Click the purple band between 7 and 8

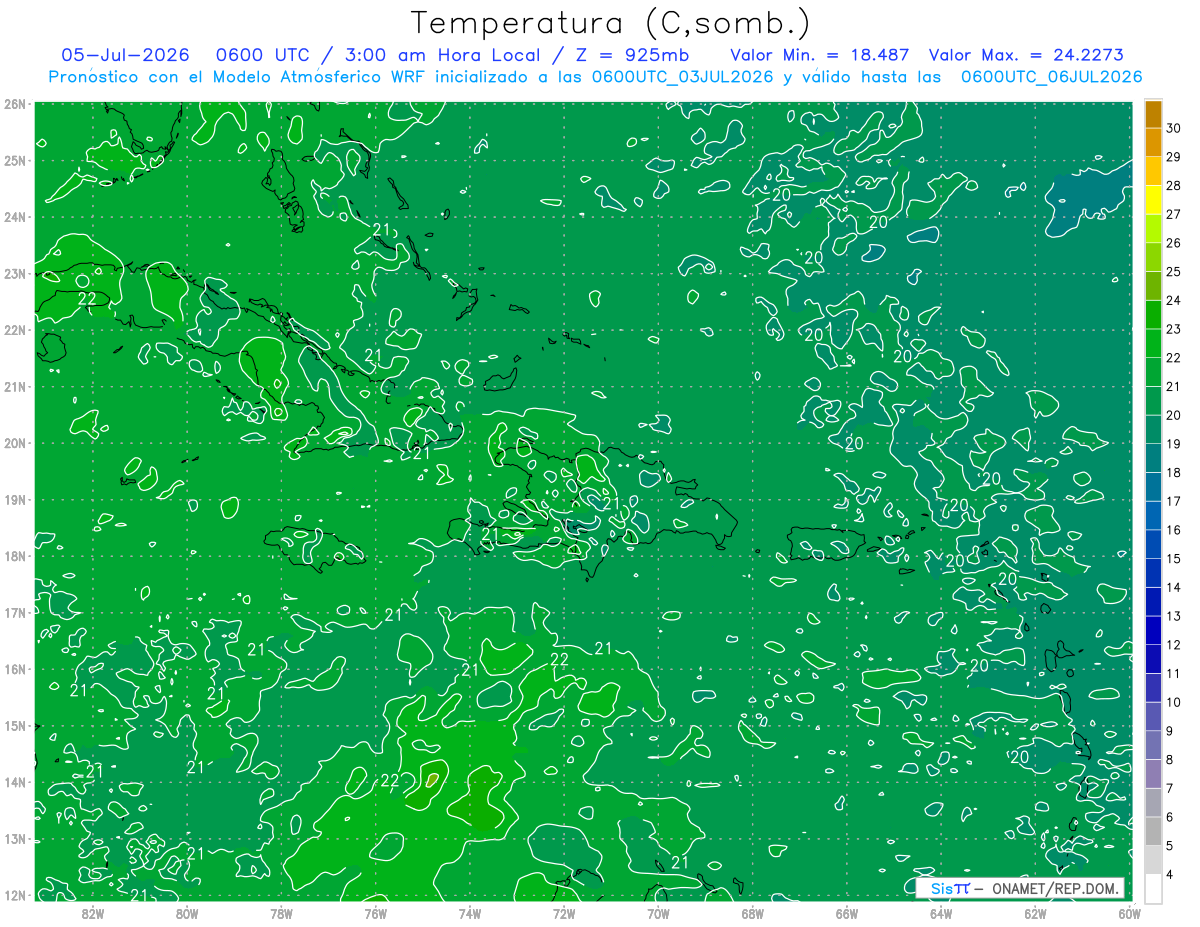(1153, 773)
